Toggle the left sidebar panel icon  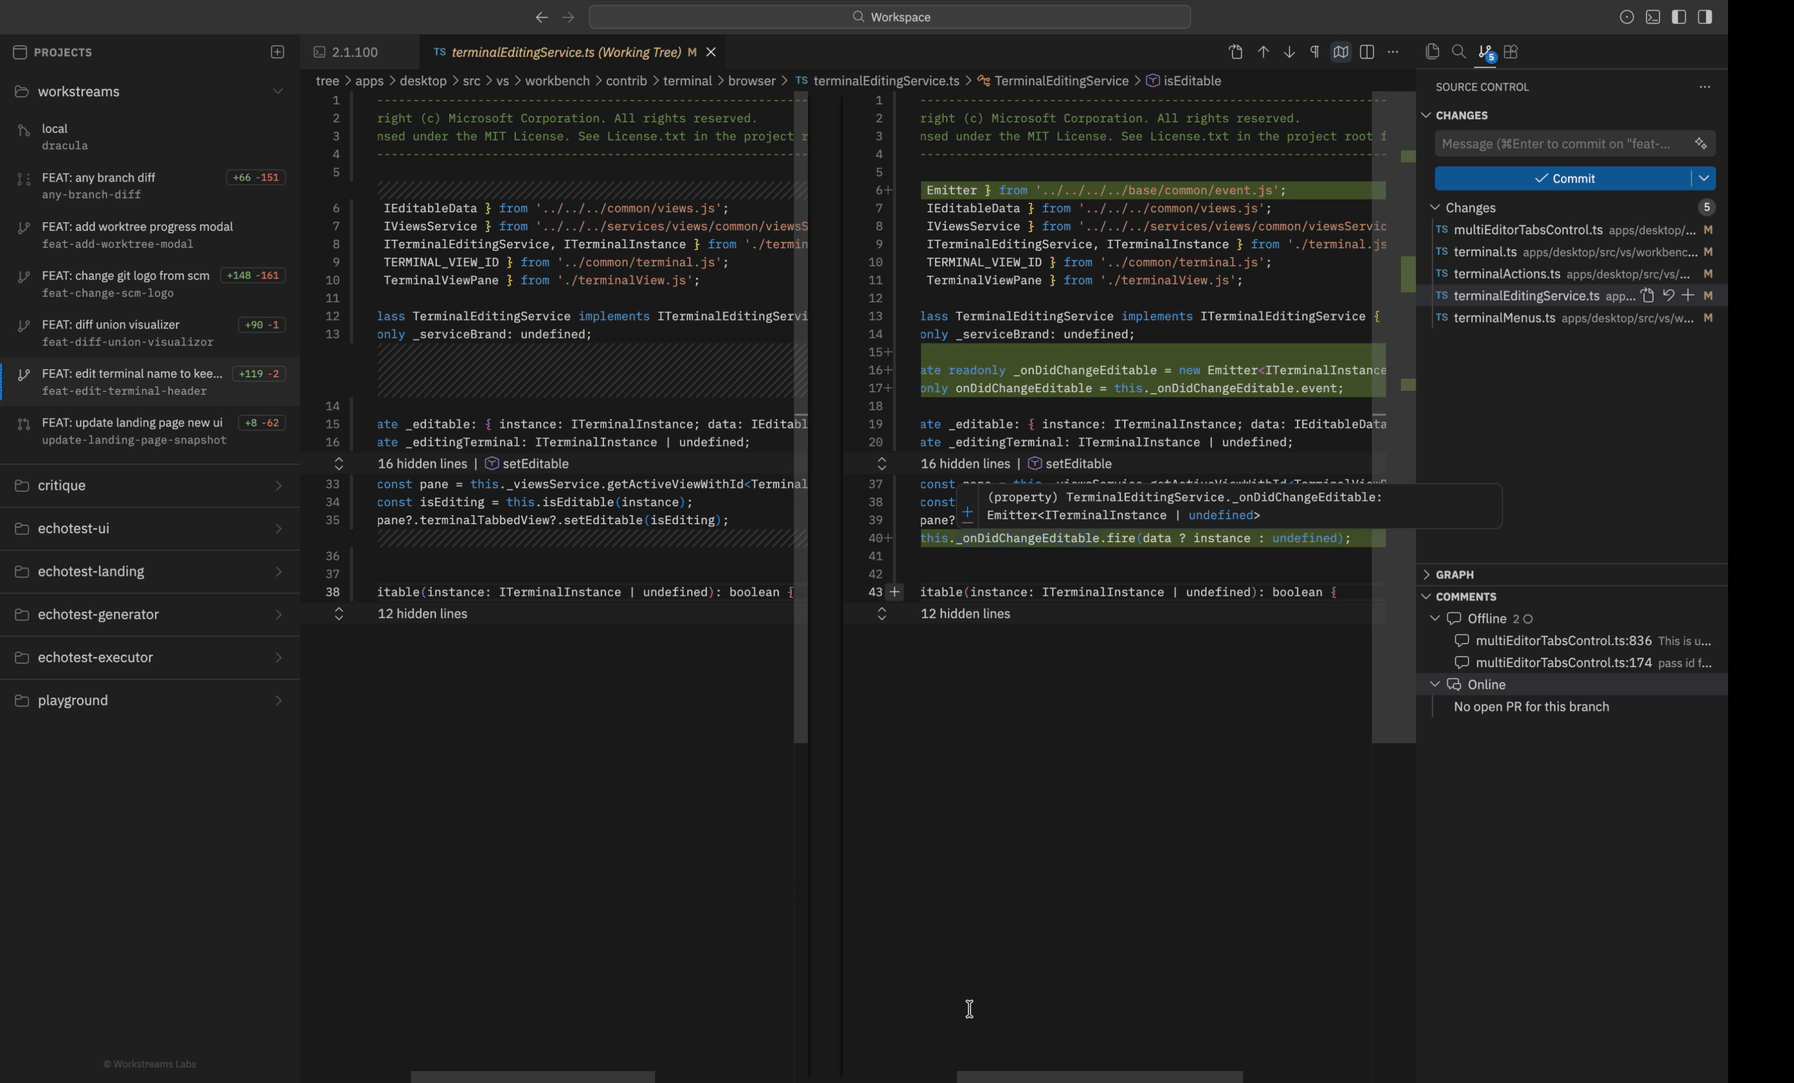click(x=1678, y=17)
